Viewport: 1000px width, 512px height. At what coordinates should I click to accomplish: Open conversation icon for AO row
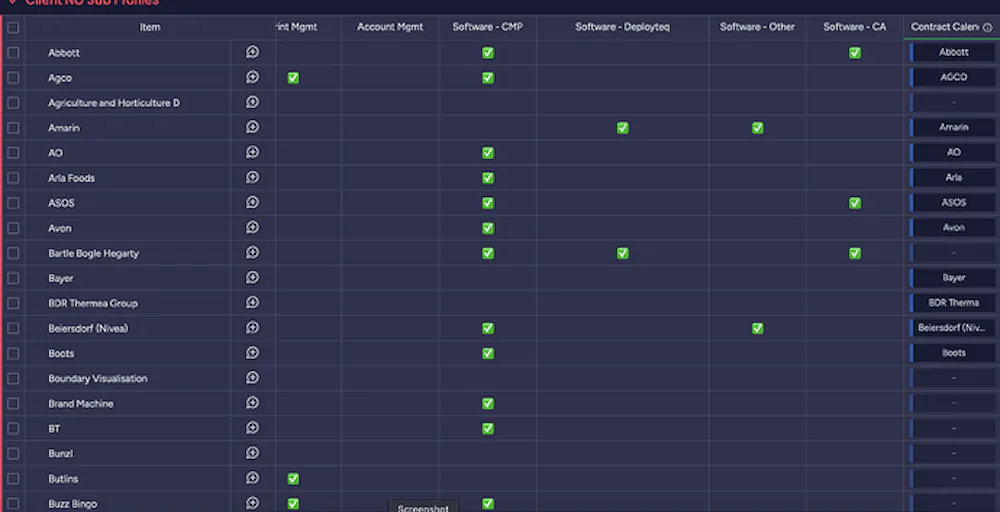pos(253,152)
